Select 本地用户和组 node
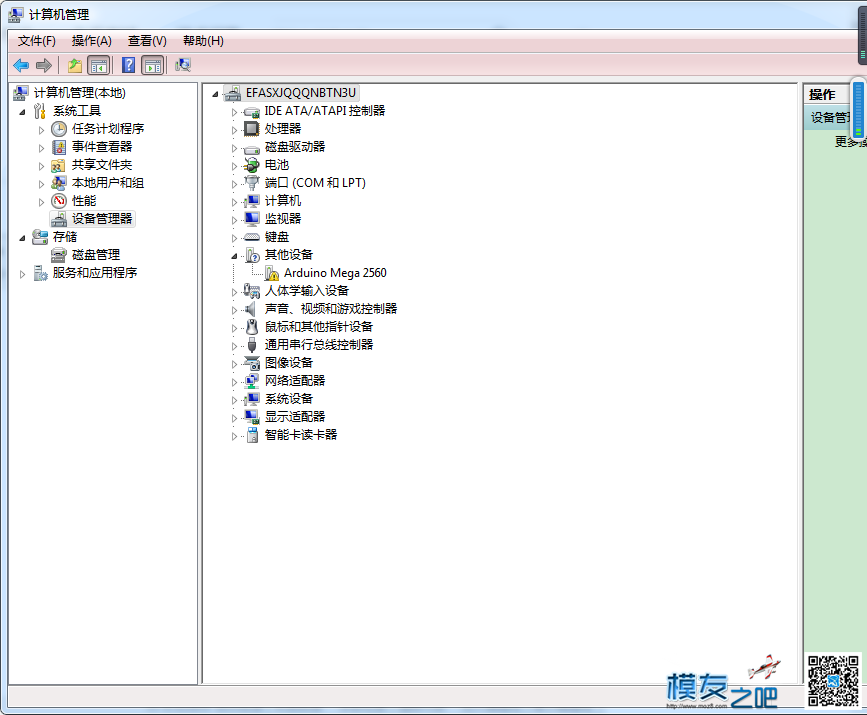 108,183
